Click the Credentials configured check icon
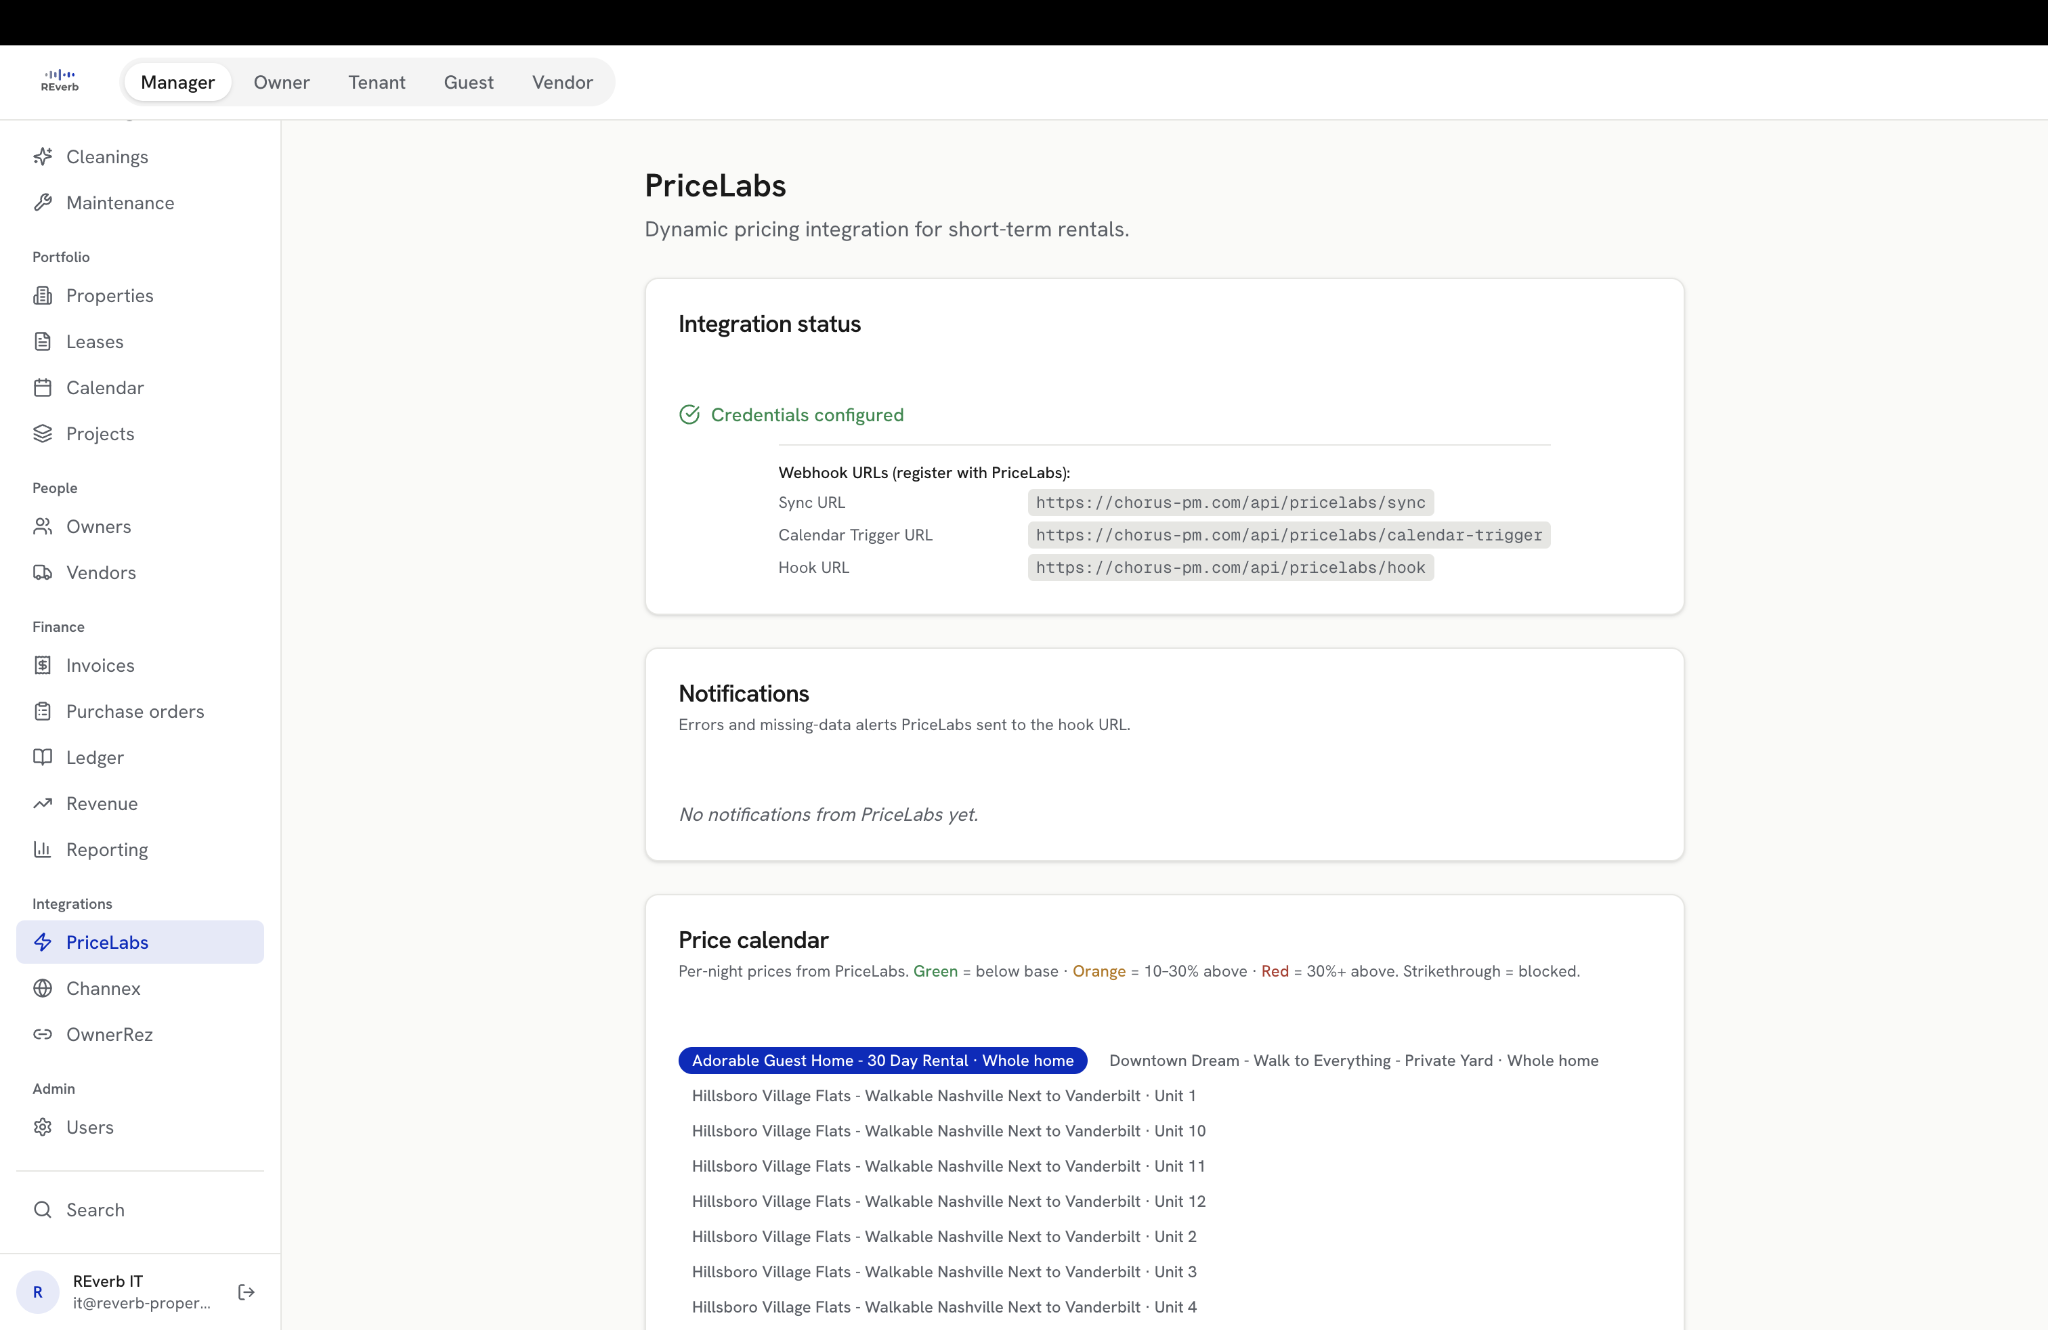Viewport: 2048px width, 1330px height. point(690,415)
